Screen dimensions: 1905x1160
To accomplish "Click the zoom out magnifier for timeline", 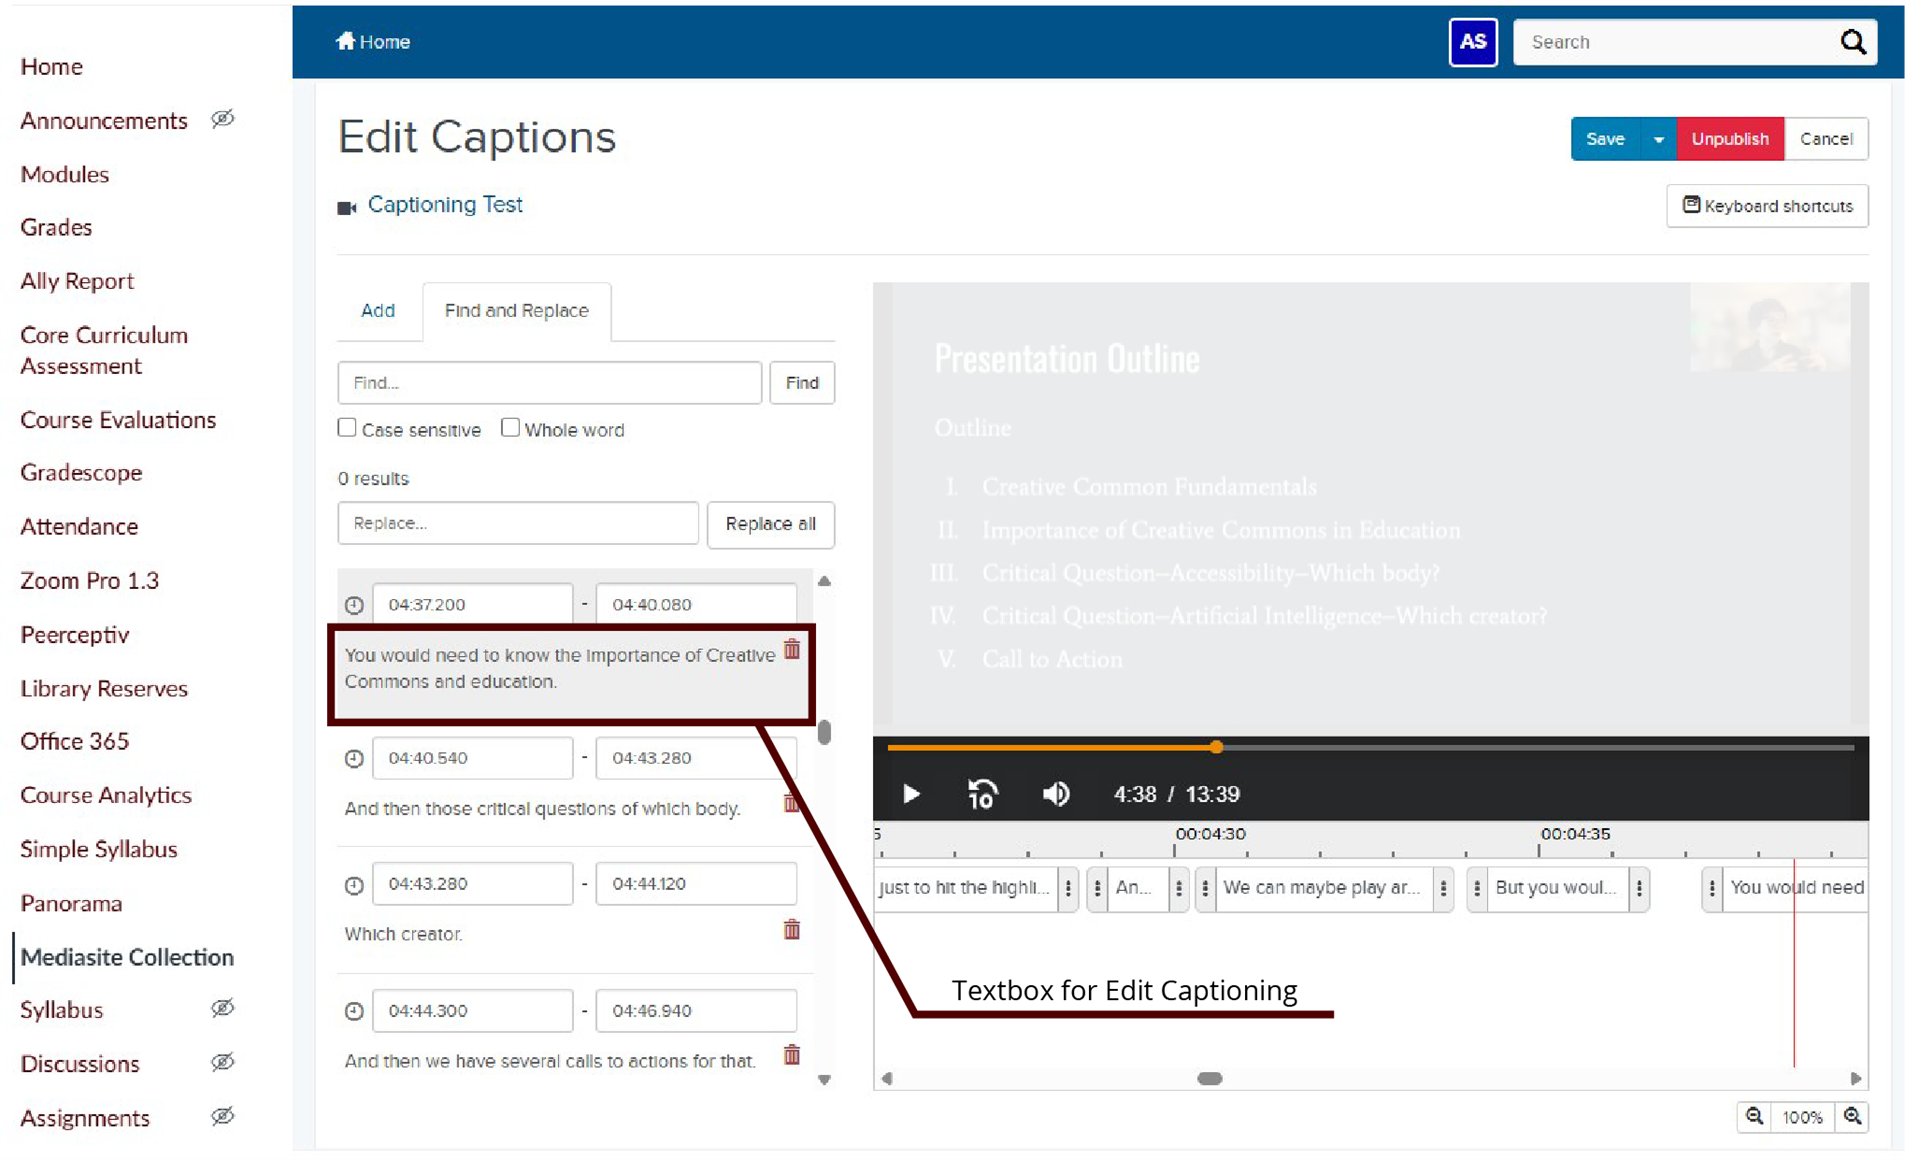I will [1754, 1117].
